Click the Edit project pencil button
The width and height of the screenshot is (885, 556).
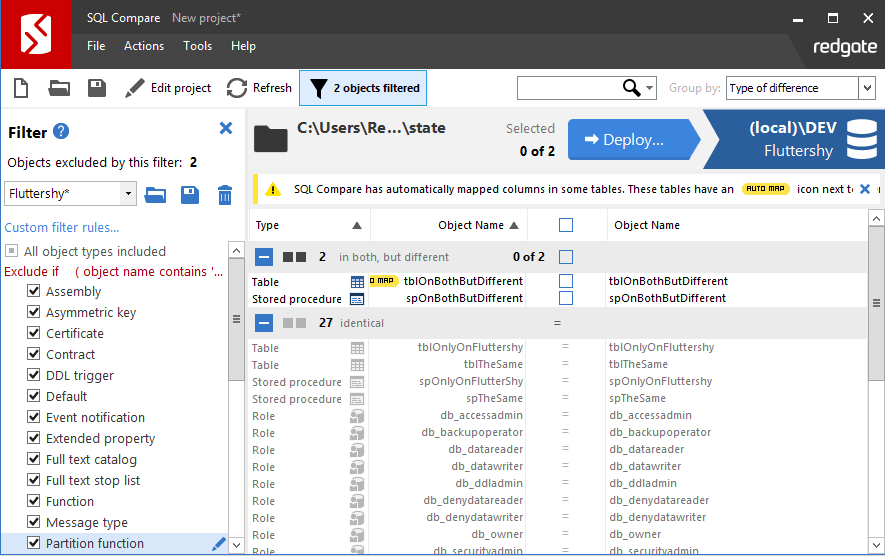tap(168, 88)
